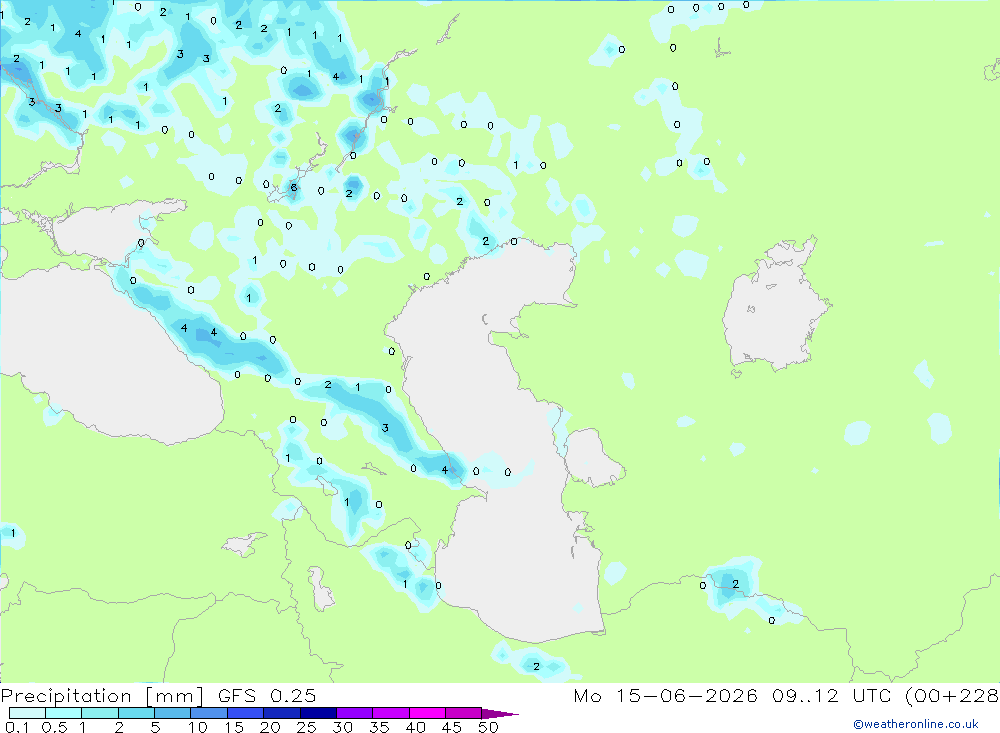Click the 0.1–0.5 mm palest legend swatch
Image resolution: width=1000 pixels, height=733 pixels.
pos(27,713)
